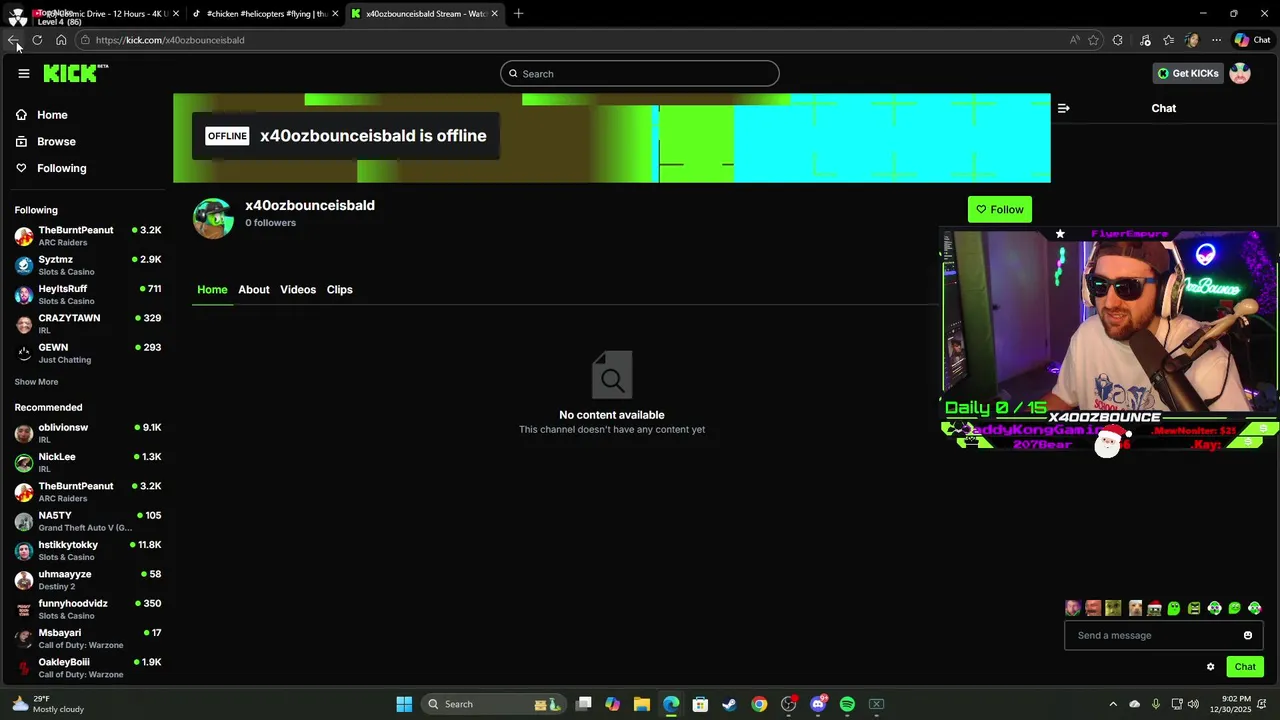Image resolution: width=1280 pixels, height=720 pixels.
Task: Select the Clips tab
Action: [340, 289]
